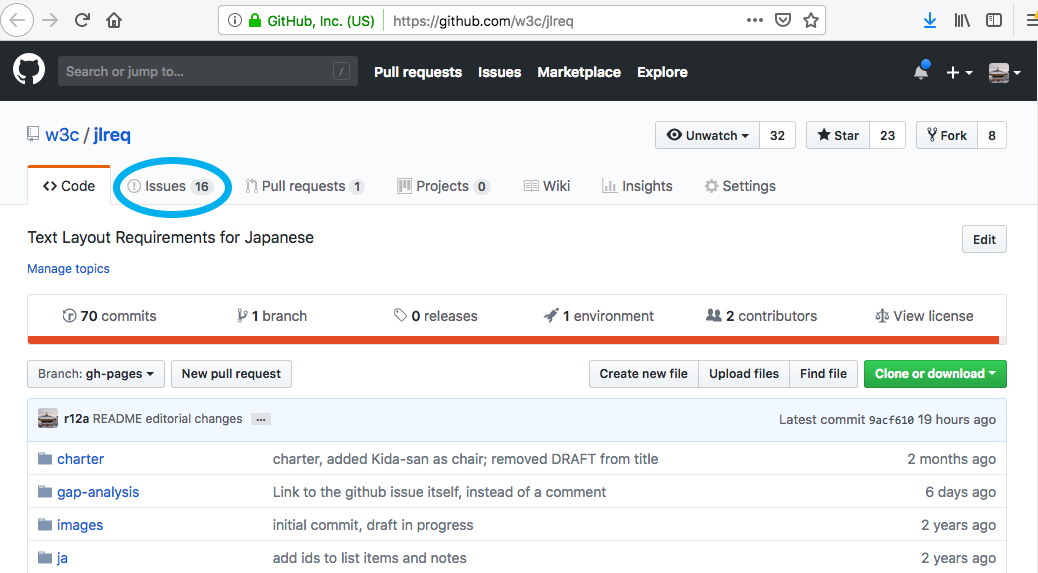Expand the Clone or download menu
Viewport: 1038px width, 573px height.
(934, 374)
